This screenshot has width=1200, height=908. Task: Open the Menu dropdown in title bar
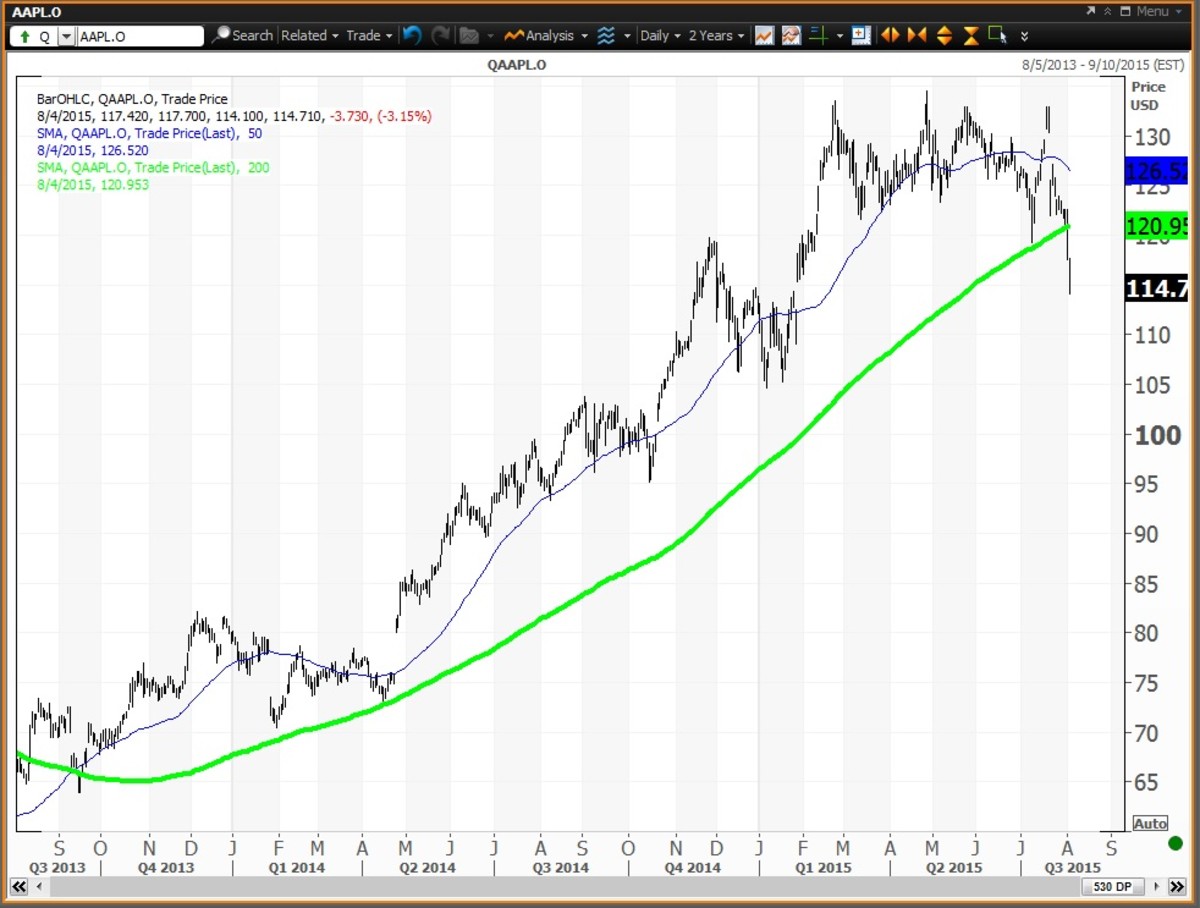click(1152, 11)
